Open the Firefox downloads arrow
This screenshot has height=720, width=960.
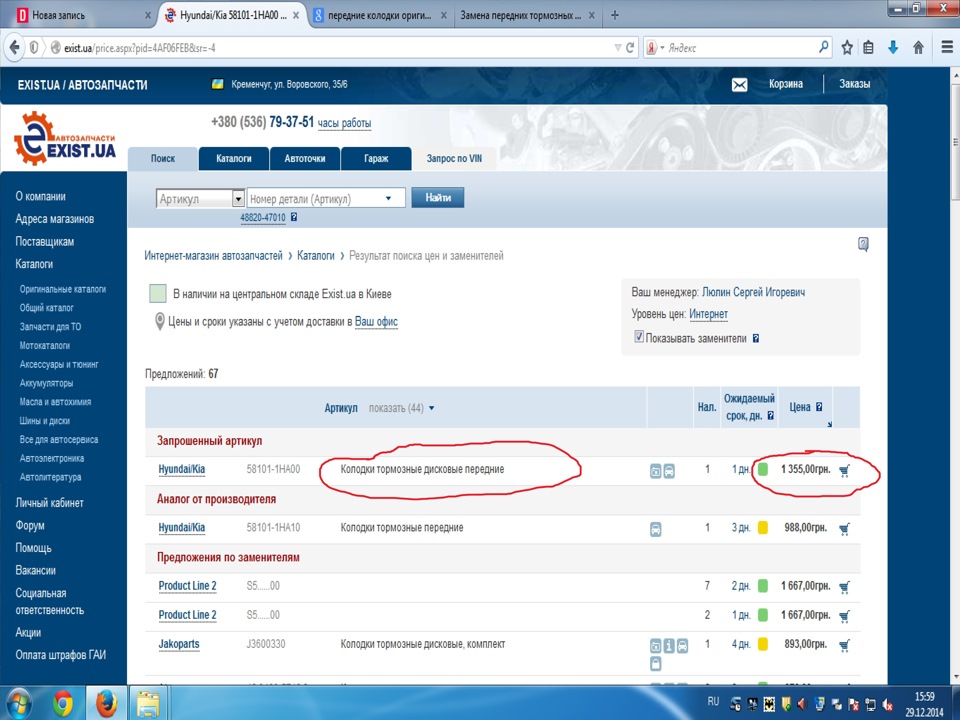click(x=893, y=47)
